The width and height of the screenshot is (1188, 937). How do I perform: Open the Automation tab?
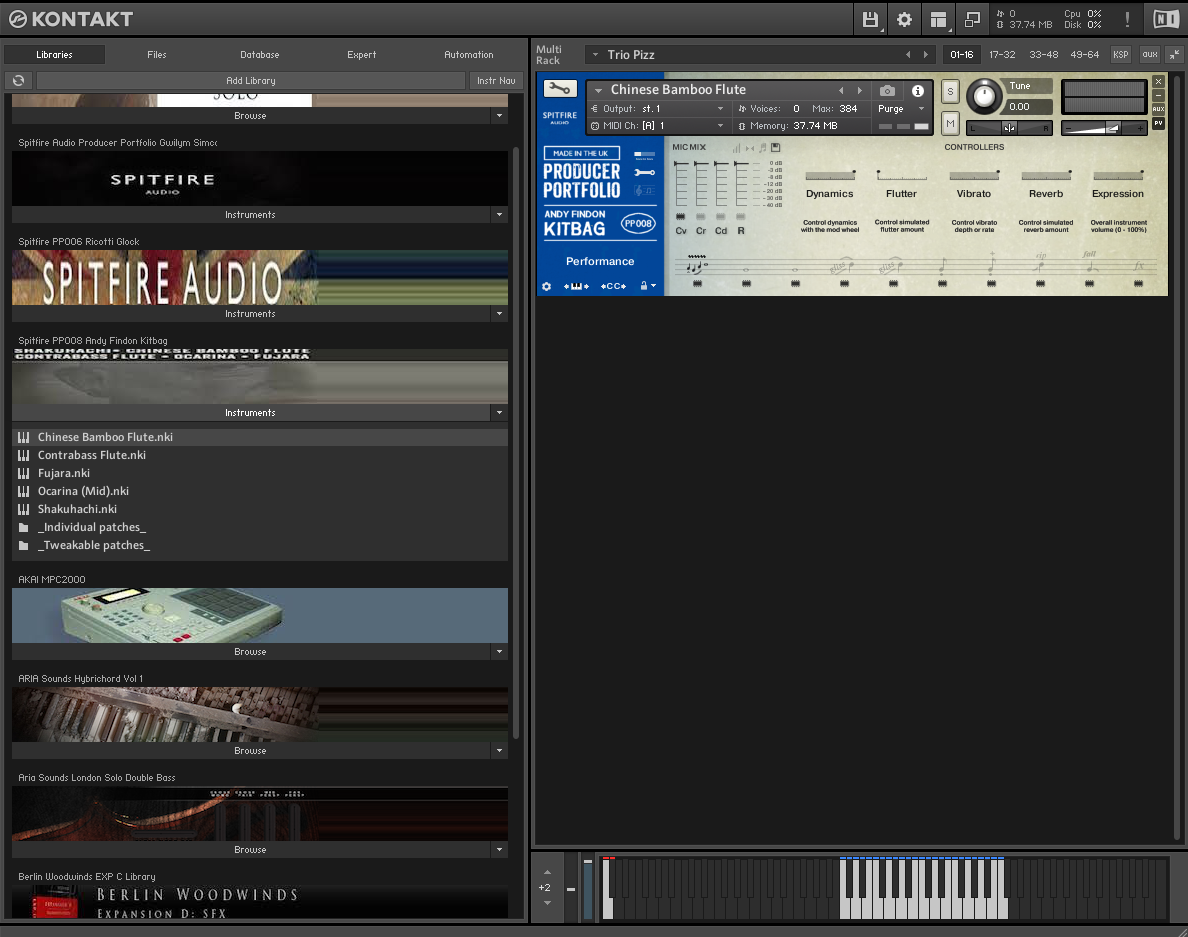point(468,55)
